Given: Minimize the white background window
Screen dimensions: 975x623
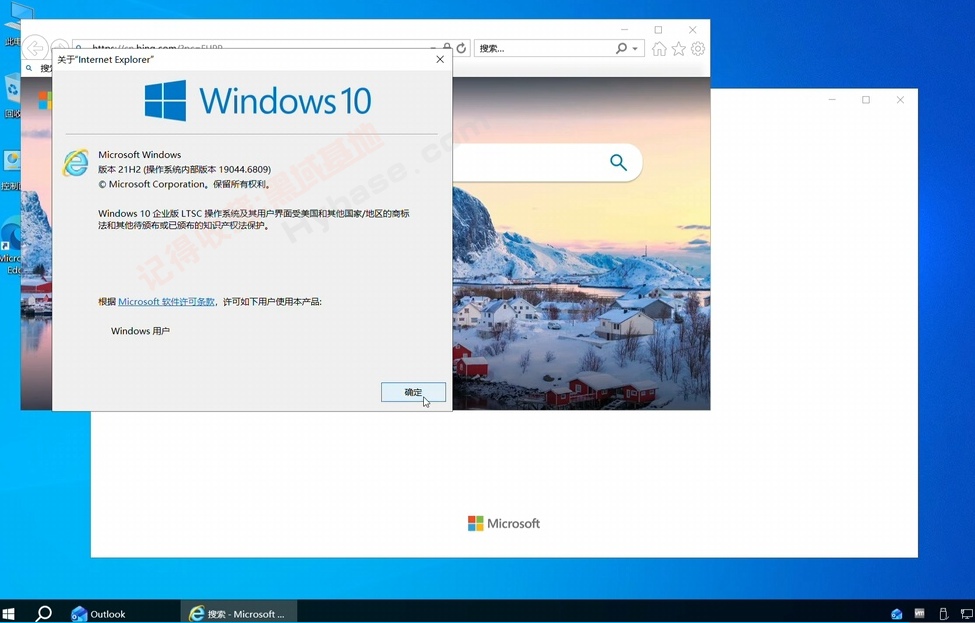Looking at the screenshot, I should pos(832,99).
